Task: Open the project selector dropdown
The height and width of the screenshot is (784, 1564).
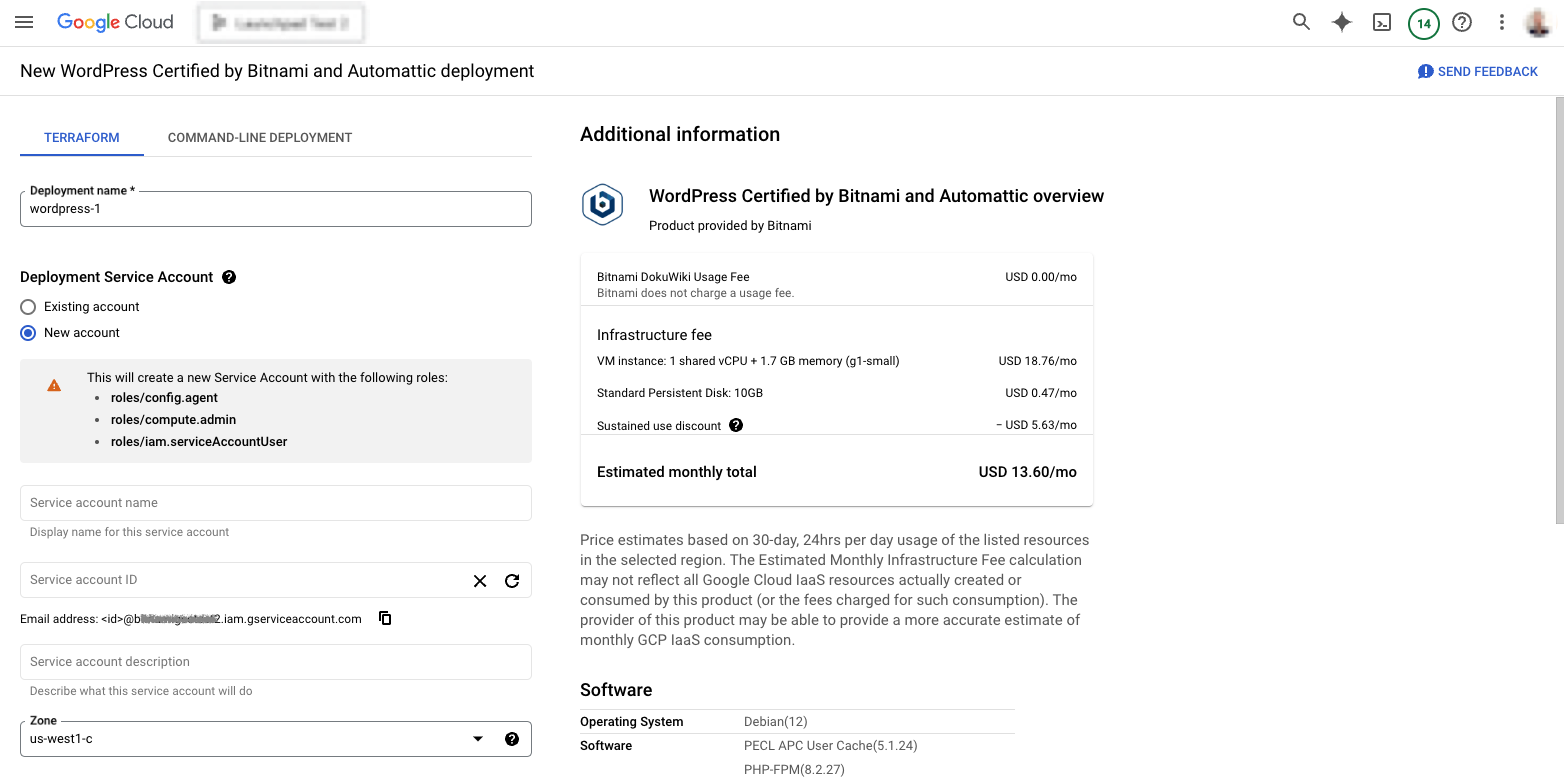Action: click(281, 23)
